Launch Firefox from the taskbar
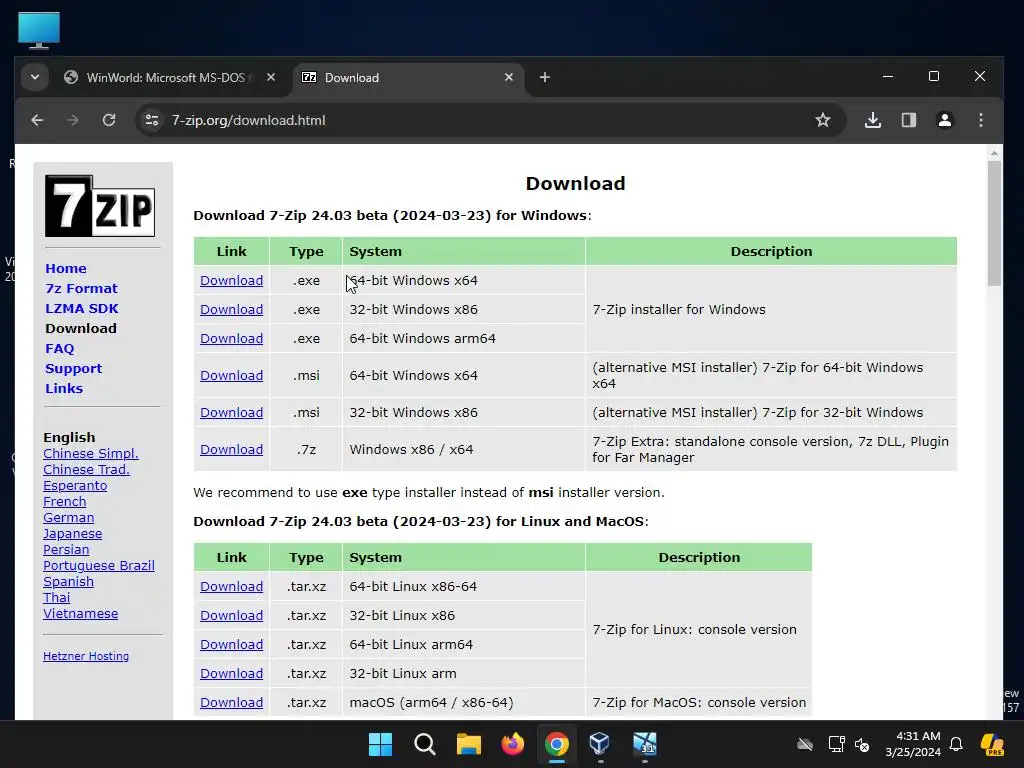The image size is (1024, 768). [513, 744]
